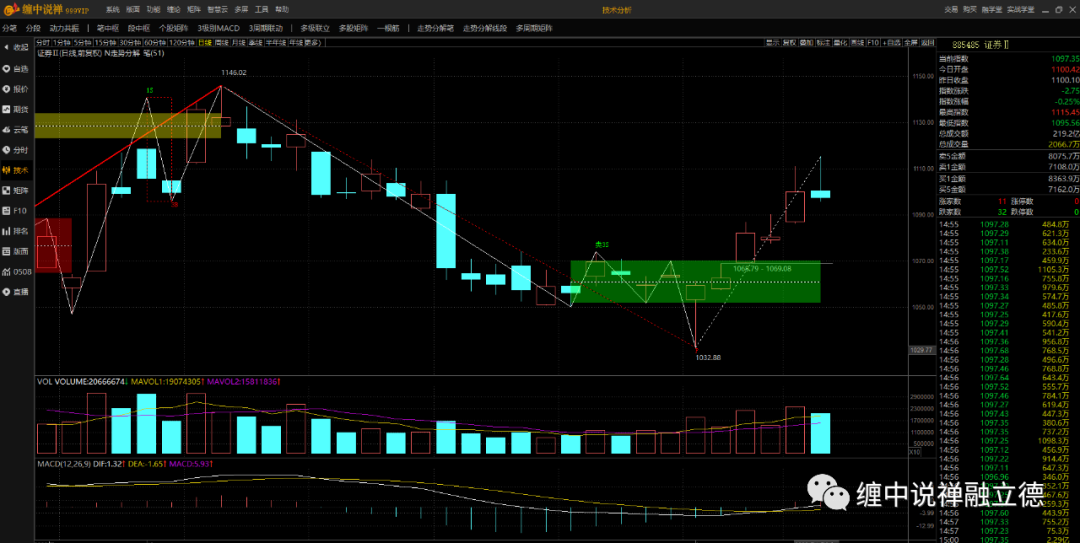Open 报价 quotes in sidebar
The width and height of the screenshot is (1080, 543).
15,89
